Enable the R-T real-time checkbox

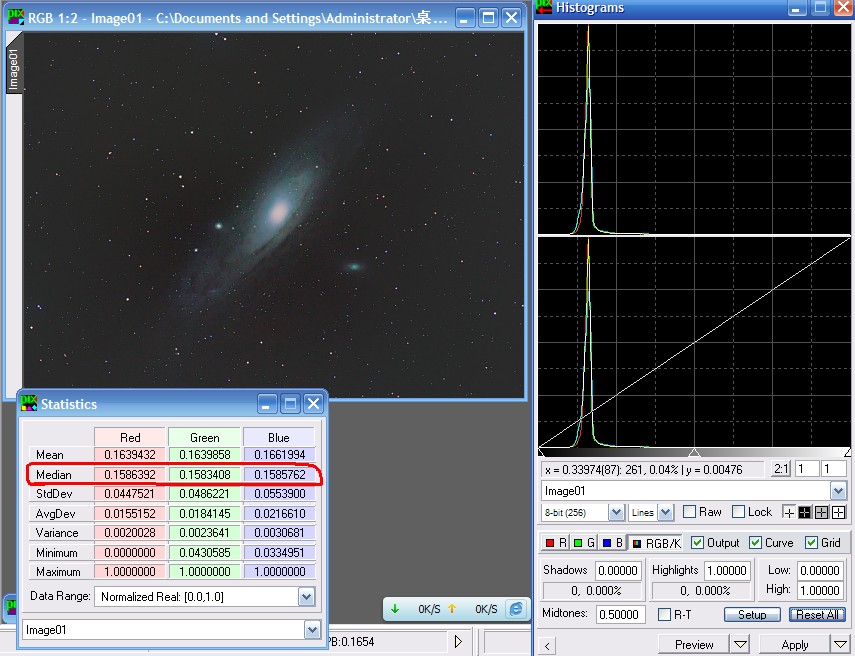[x=665, y=614]
